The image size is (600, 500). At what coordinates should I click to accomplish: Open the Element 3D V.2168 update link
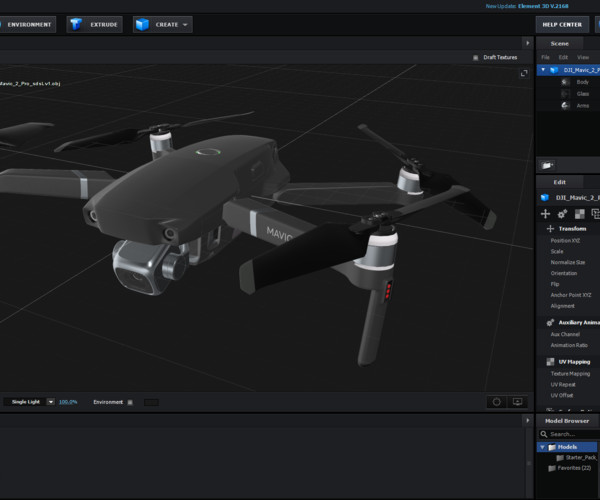(543, 6)
